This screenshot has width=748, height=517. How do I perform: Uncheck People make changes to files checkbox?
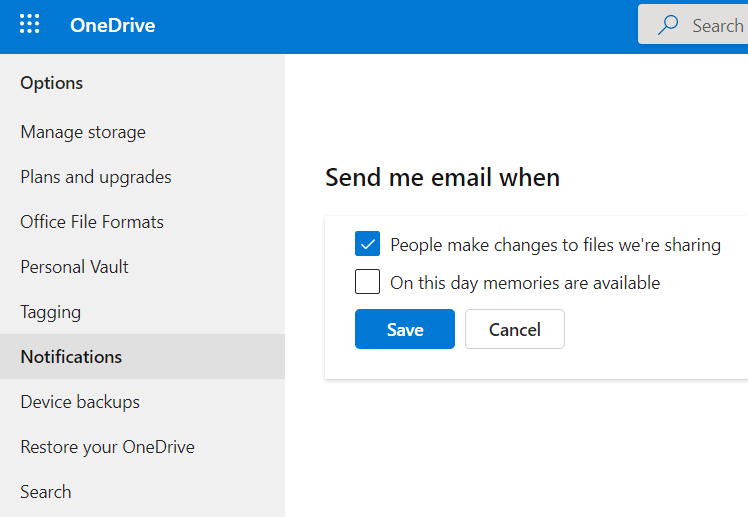coord(367,244)
